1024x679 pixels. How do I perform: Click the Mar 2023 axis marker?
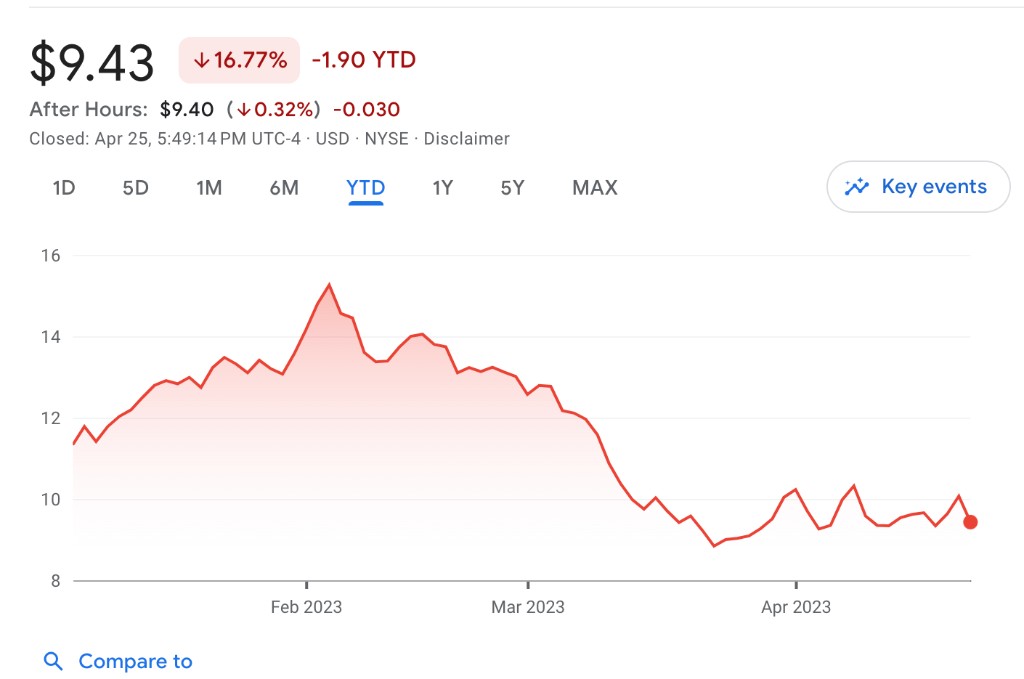click(528, 607)
